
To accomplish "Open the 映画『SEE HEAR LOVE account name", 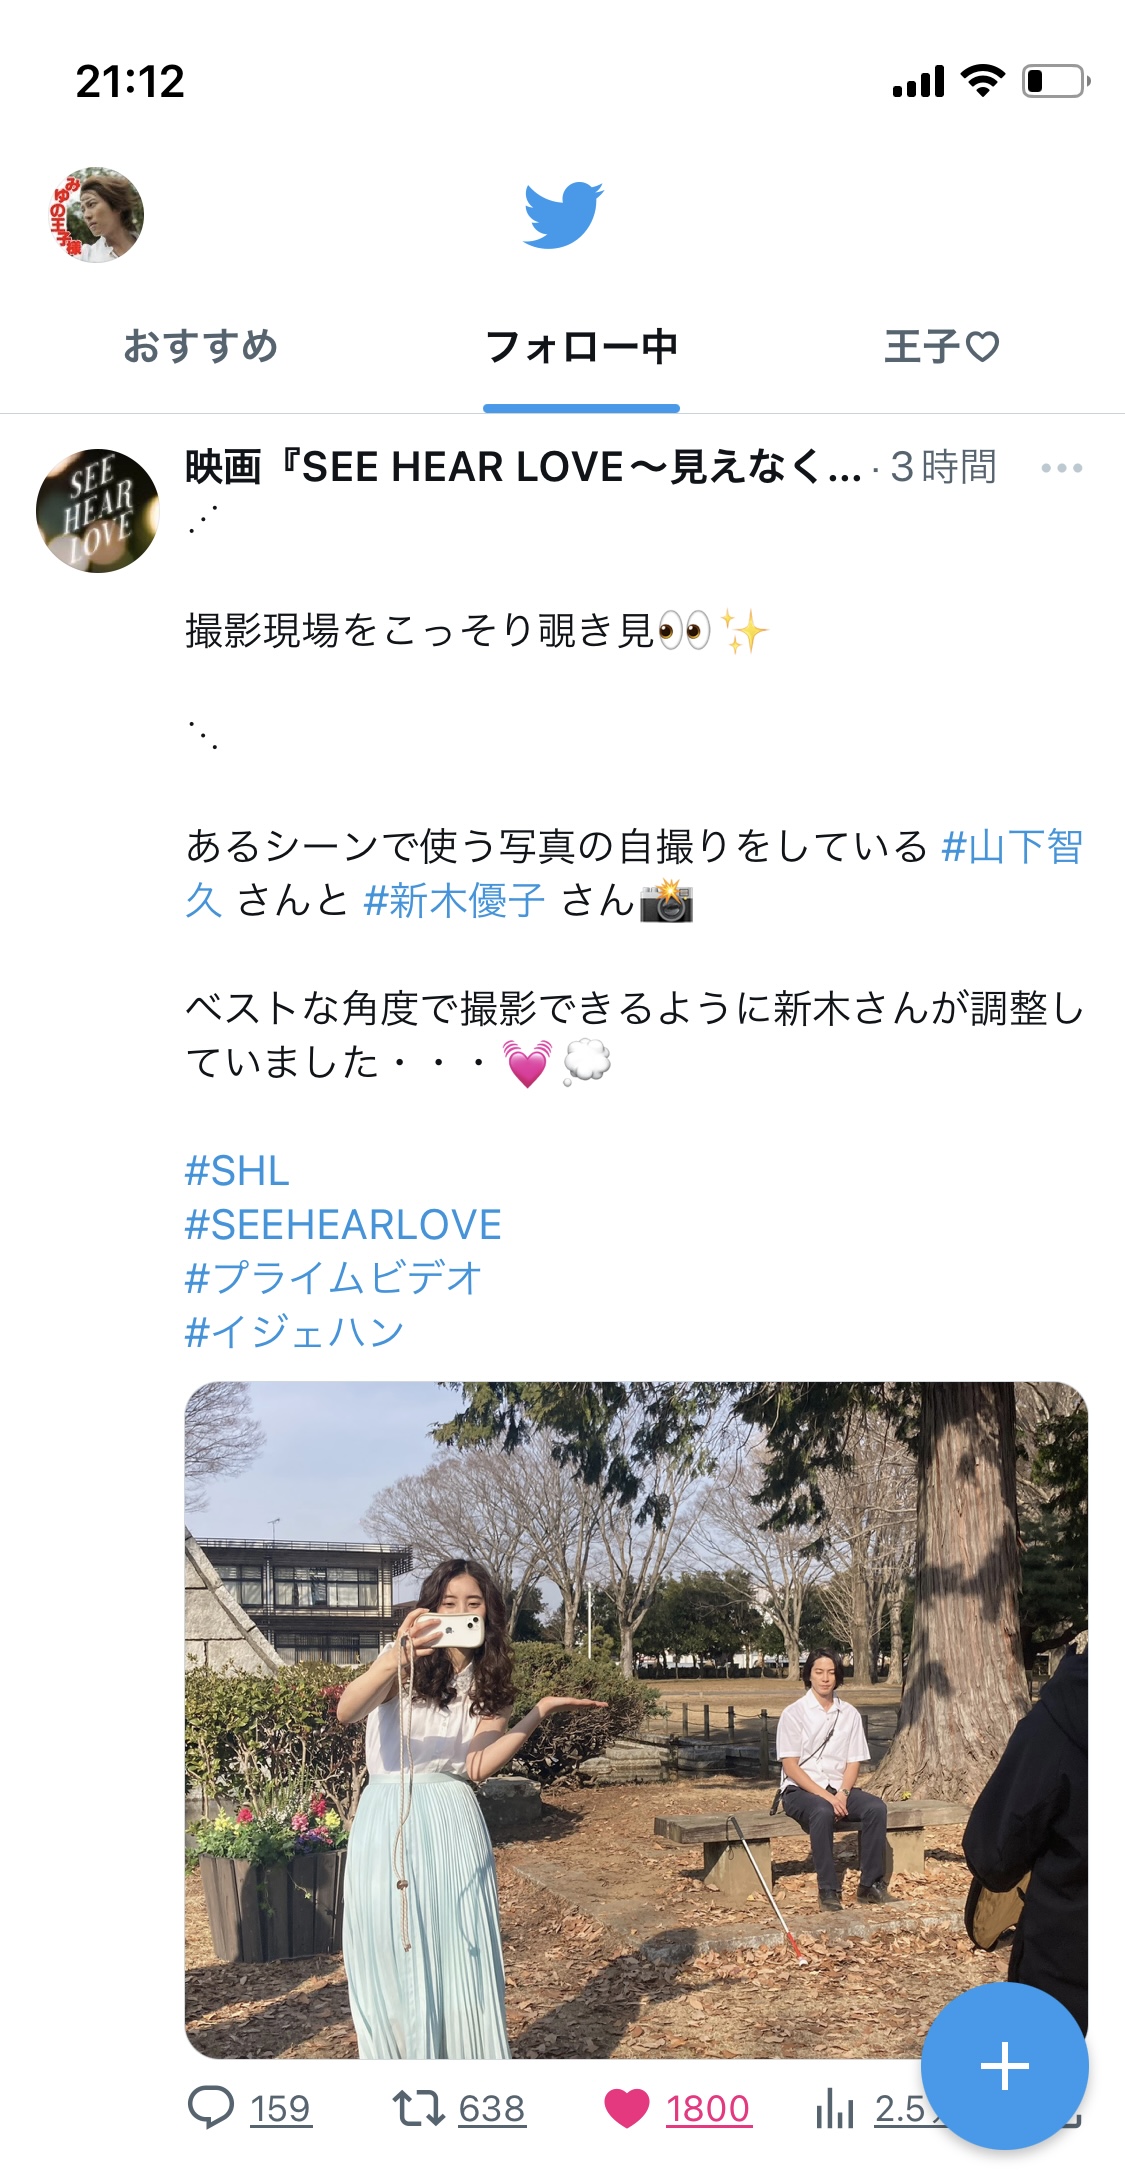I will point(524,467).
